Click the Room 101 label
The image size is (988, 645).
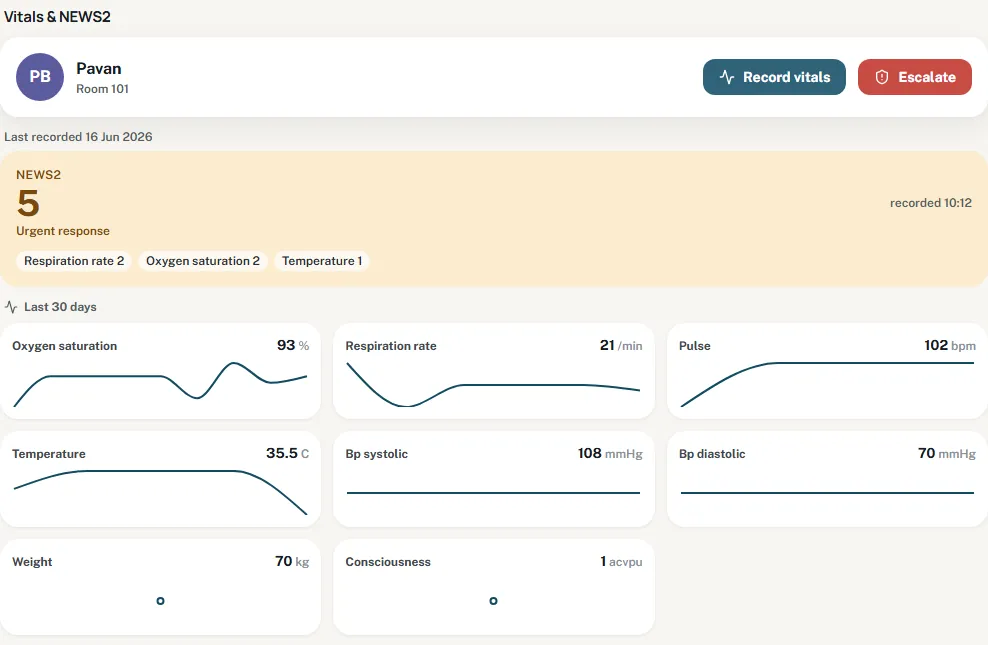[102, 89]
